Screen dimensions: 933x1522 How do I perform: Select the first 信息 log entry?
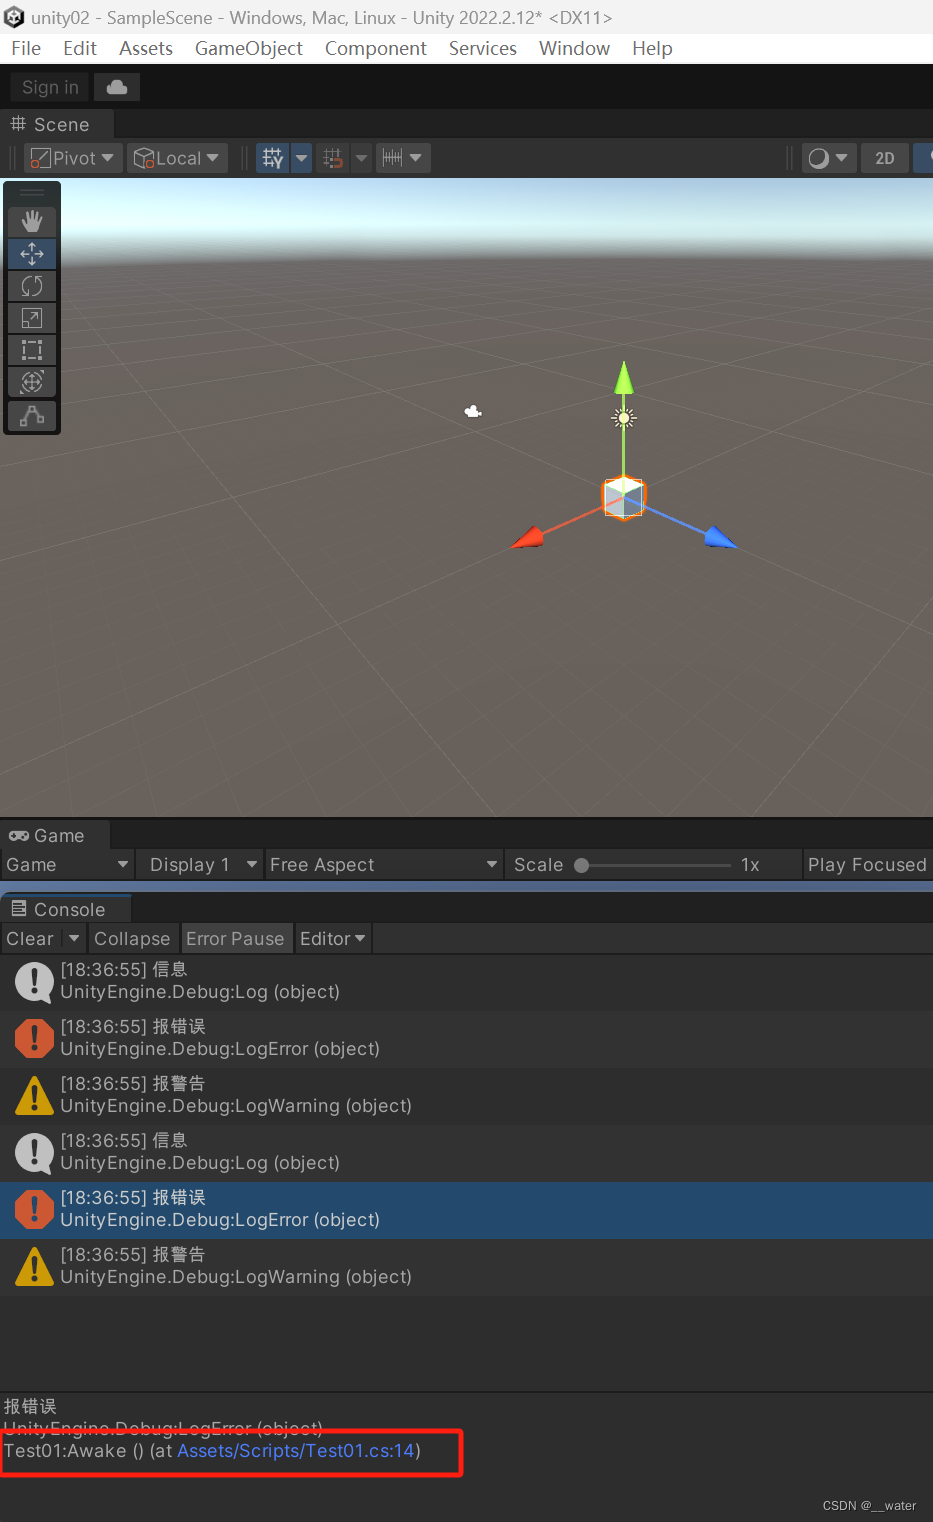[200, 981]
